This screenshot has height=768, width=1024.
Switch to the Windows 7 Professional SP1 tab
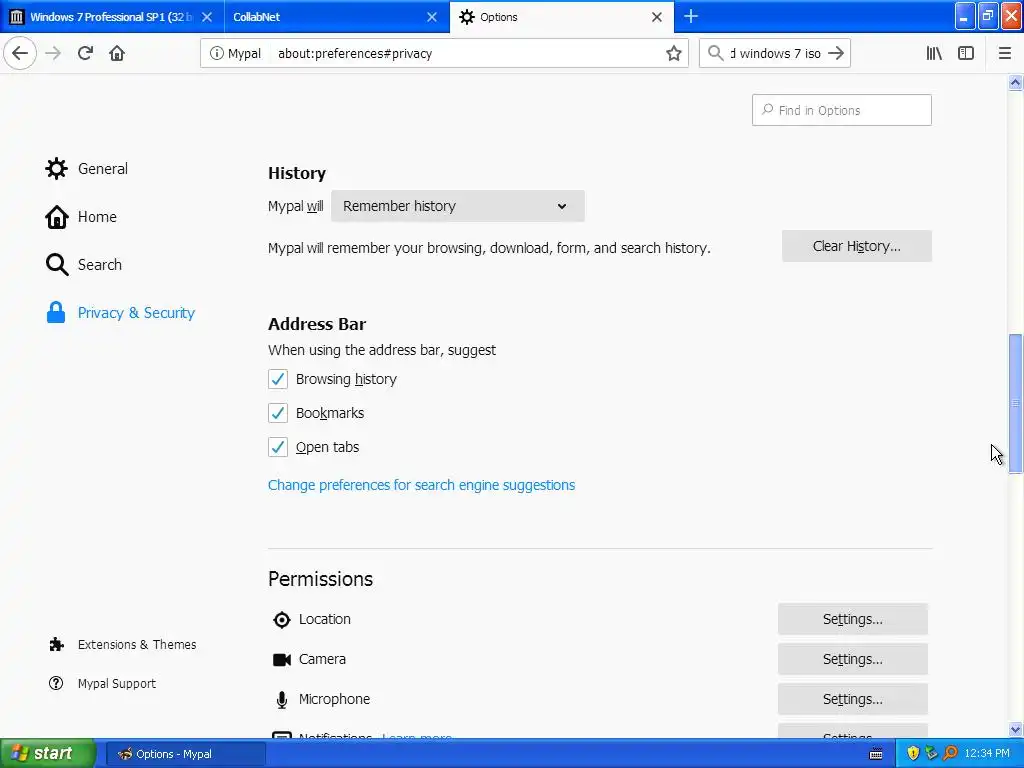[x=111, y=17]
